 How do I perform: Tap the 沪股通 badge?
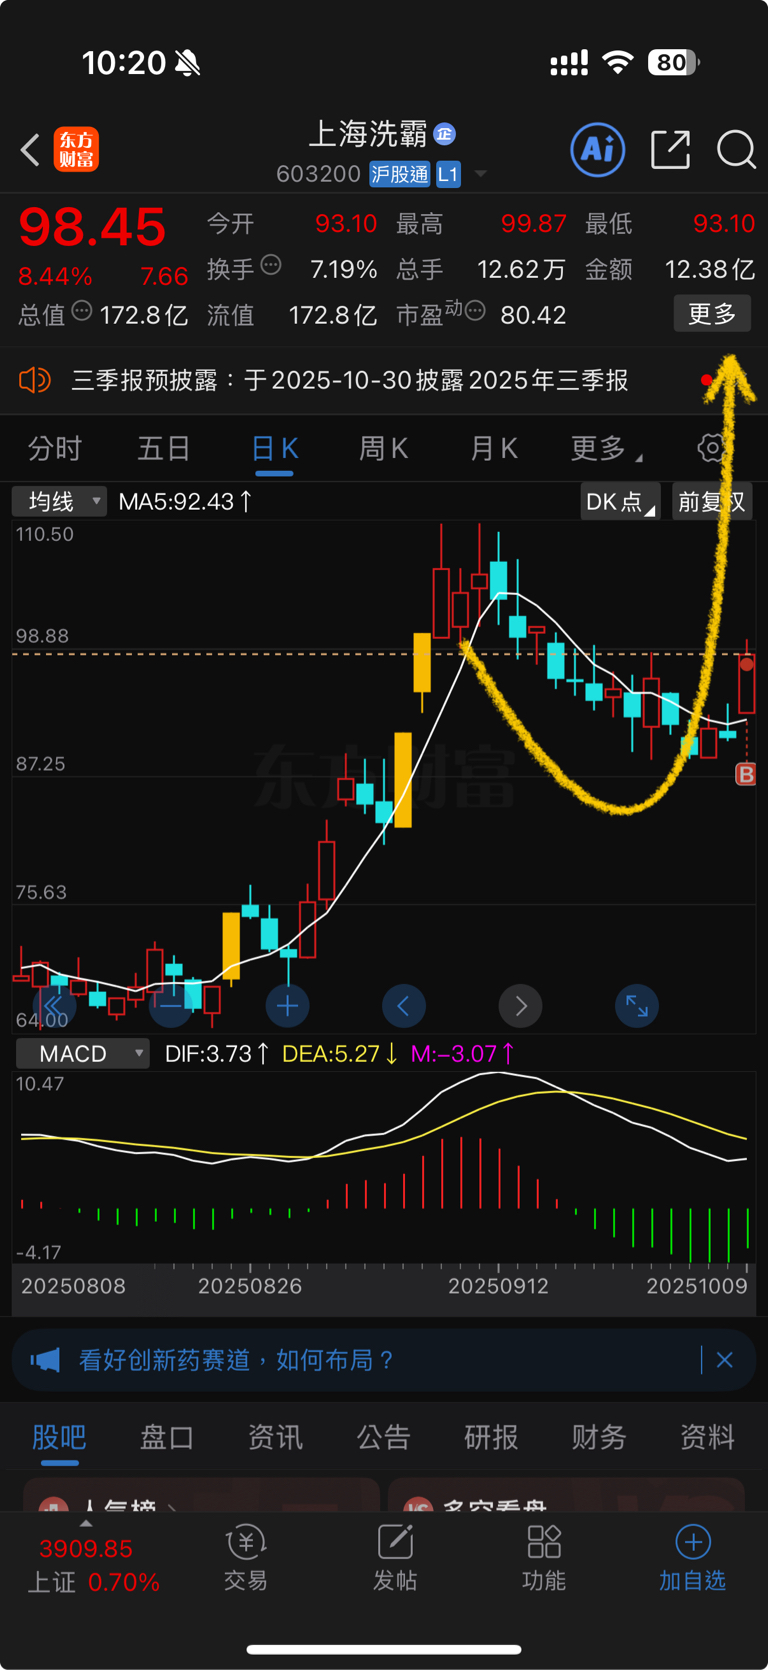[x=399, y=174]
